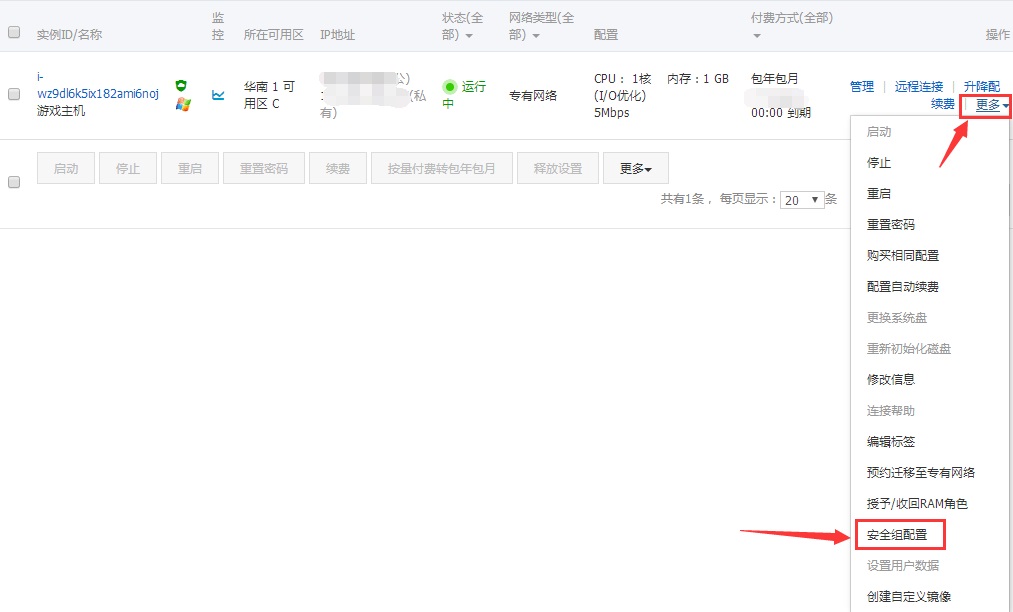The height and width of the screenshot is (612, 1013).
Task: Click the IP地址 column header
Action: pos(337,35)
